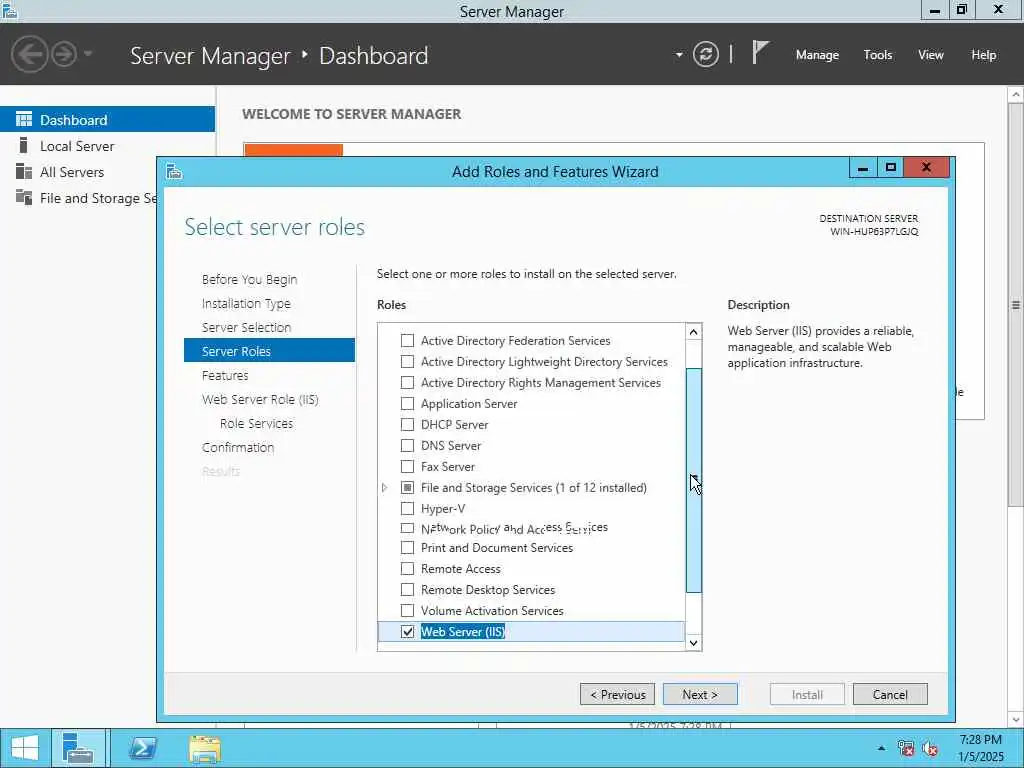The width and height of the screenshot is (1024, 768).
Task: Click the network status tray icon
Action: 905,748
